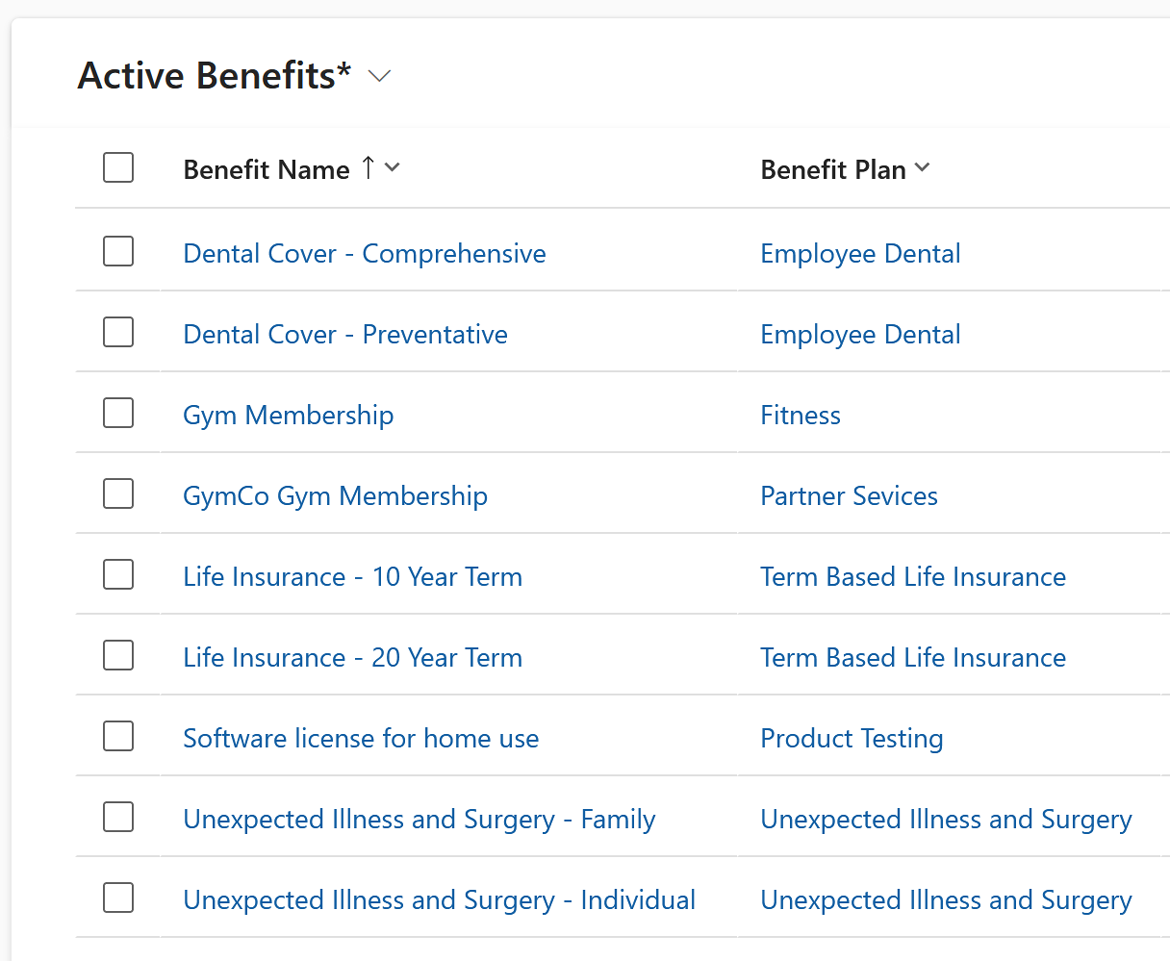Open the Term Based Life Insurance plan
The width and height of the screenshot is (1170, 961).
point(913,576)
